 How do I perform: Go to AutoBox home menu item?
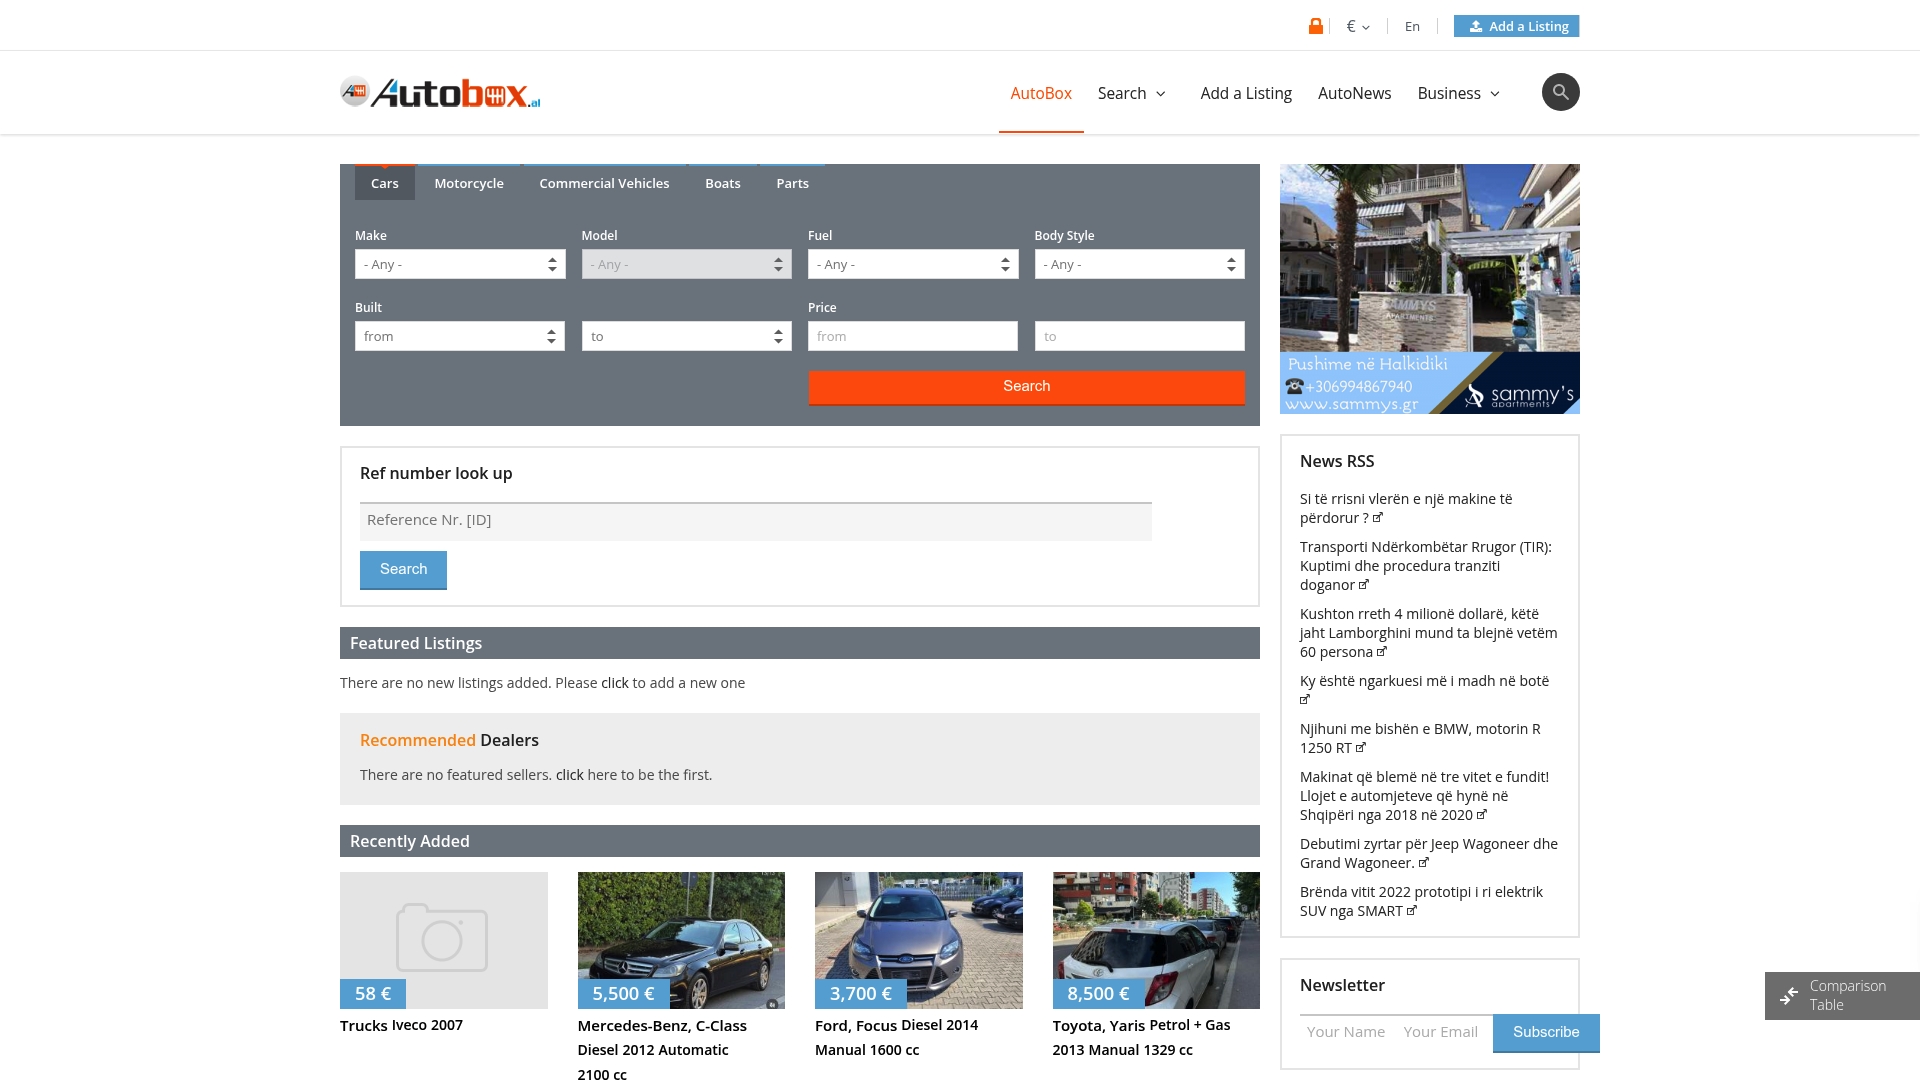click(x=1041, y=93)
